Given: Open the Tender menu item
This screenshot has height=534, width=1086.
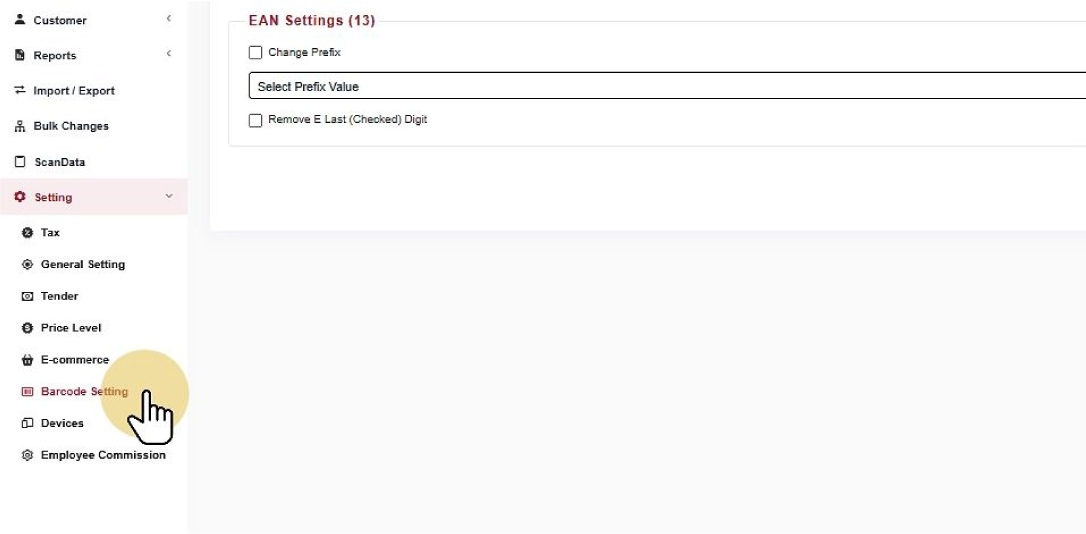Looking at the screenshot, I should 60,296.
